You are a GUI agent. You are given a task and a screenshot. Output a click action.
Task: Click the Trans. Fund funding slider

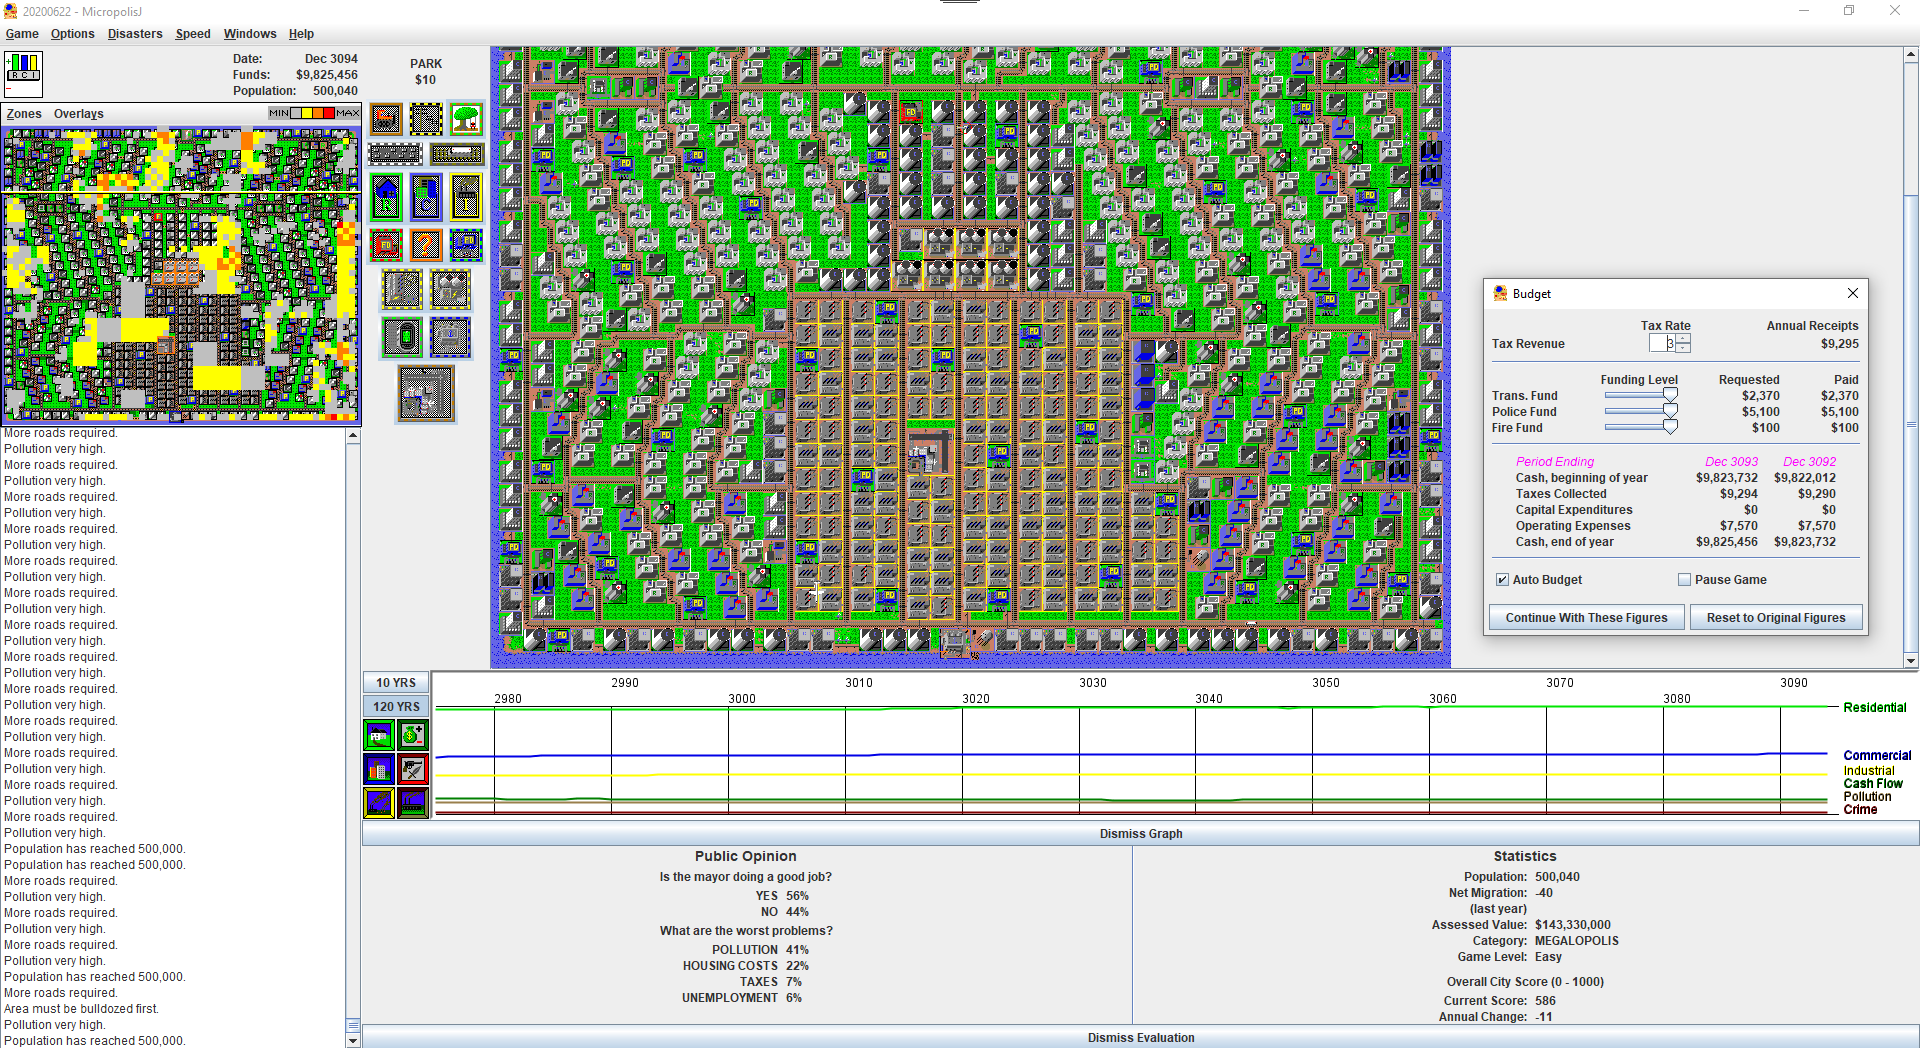click(x=1641, y=396)
